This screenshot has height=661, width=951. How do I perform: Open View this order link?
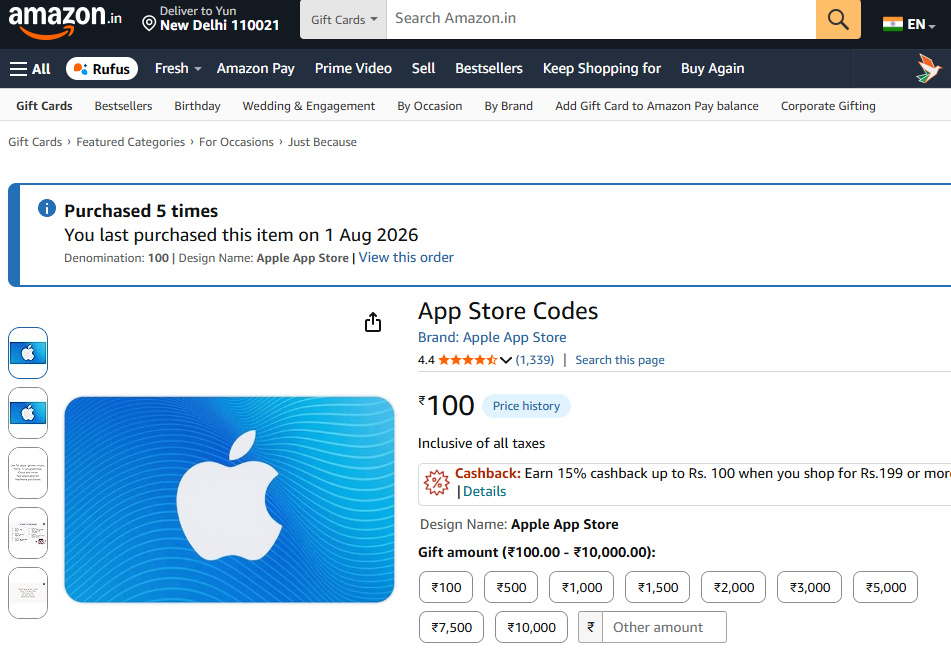coord(406,258)
